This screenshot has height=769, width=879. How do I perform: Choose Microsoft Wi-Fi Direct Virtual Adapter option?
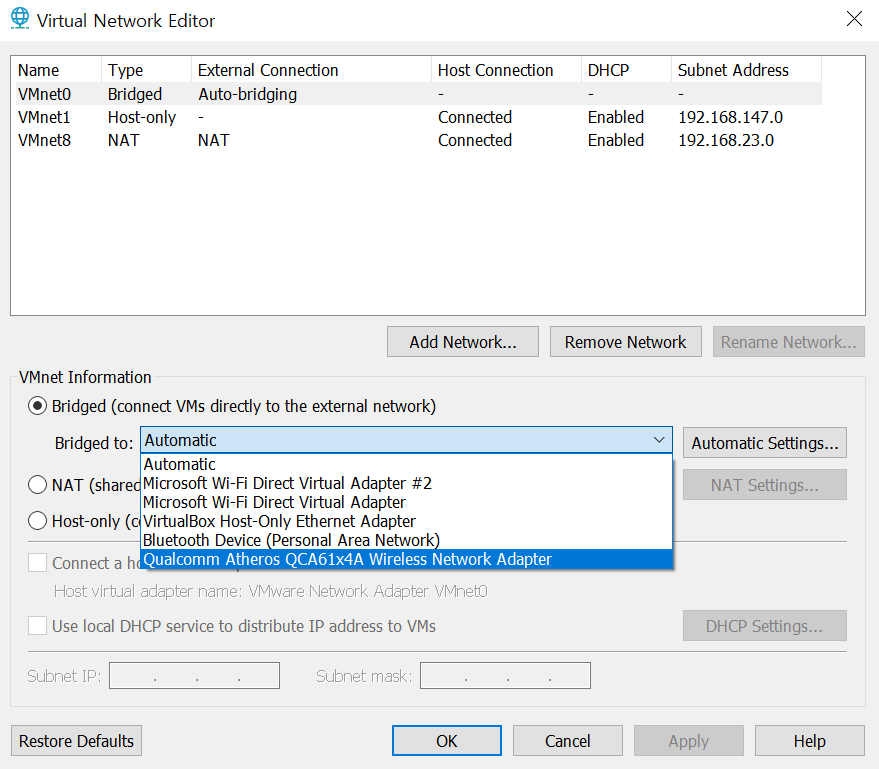click(x=406, y=502)
